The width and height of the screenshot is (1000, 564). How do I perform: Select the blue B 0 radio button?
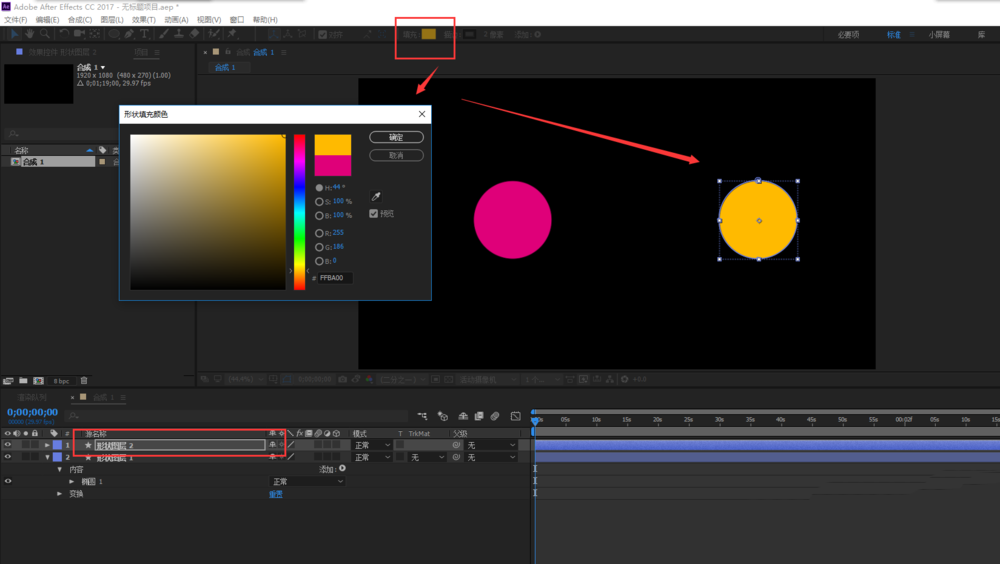[x=319, y=262]
